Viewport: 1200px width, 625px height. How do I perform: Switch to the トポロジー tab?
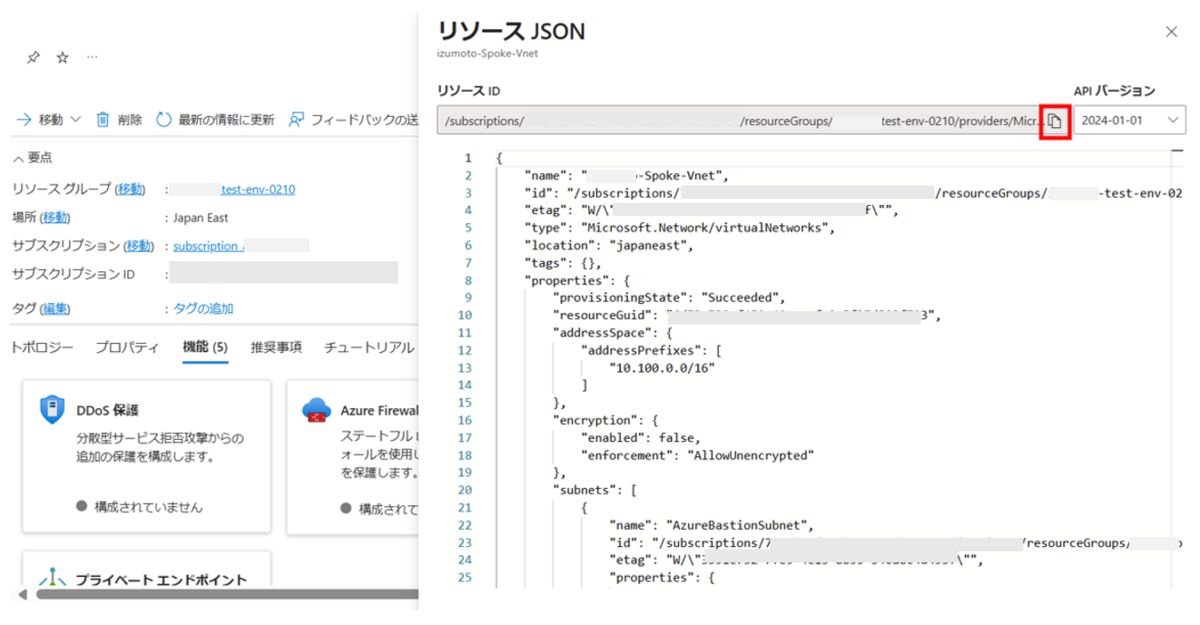point(42,347)
